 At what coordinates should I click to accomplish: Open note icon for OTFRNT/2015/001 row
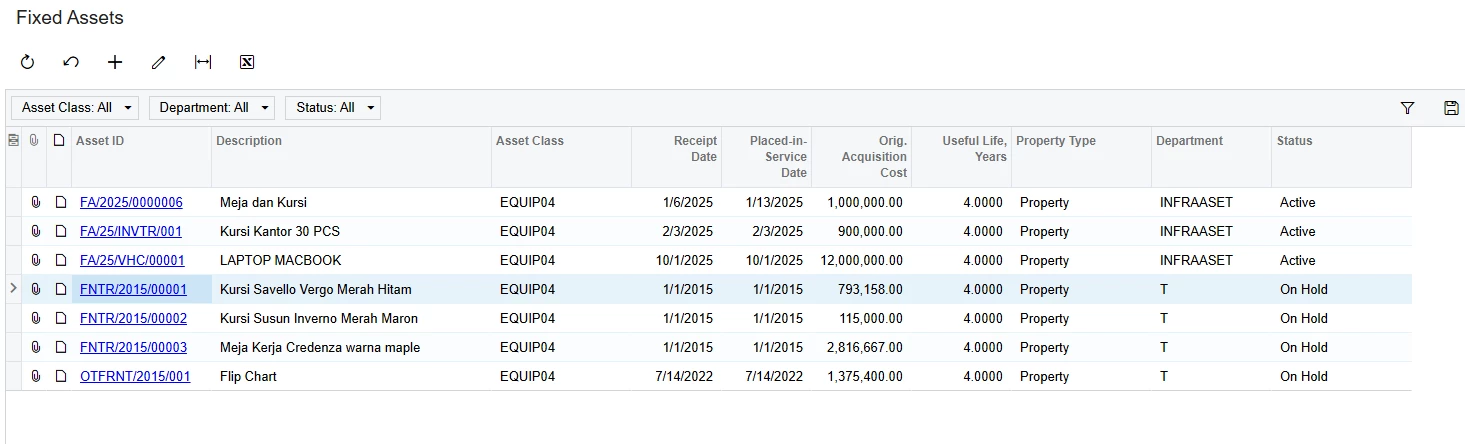point(59,377)
